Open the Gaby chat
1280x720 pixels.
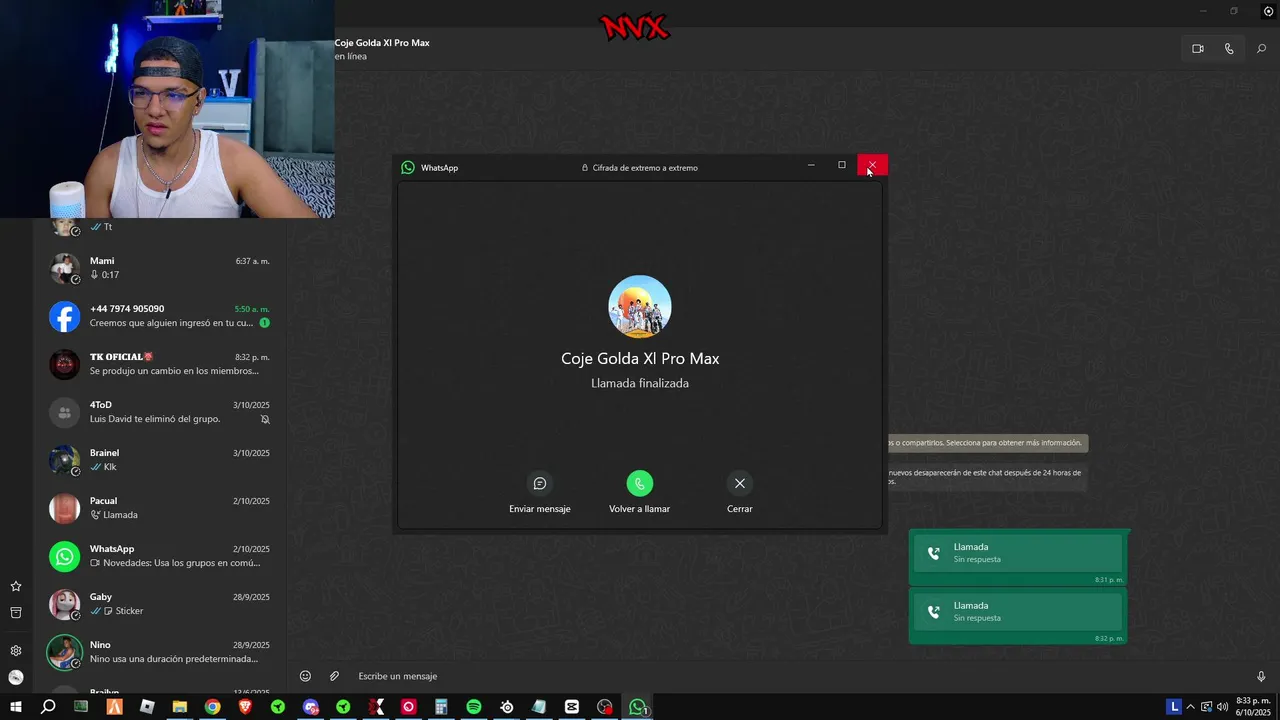[160, 604]
